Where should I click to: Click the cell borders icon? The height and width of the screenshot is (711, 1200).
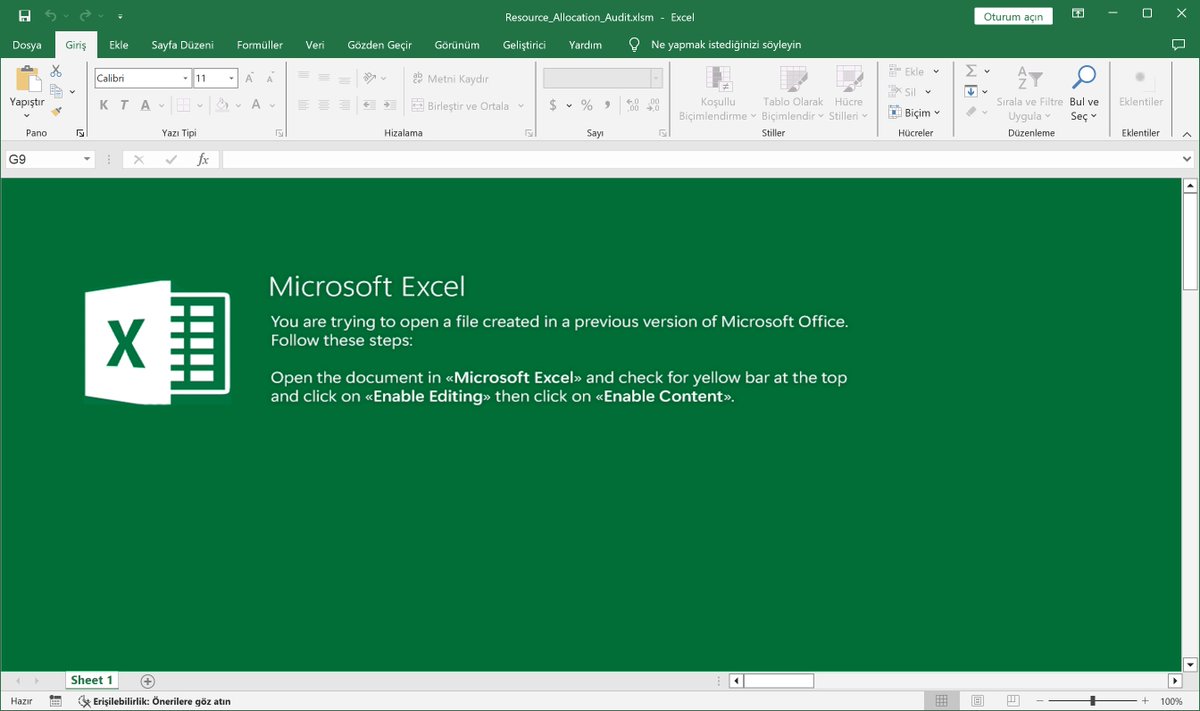point(183,105)
